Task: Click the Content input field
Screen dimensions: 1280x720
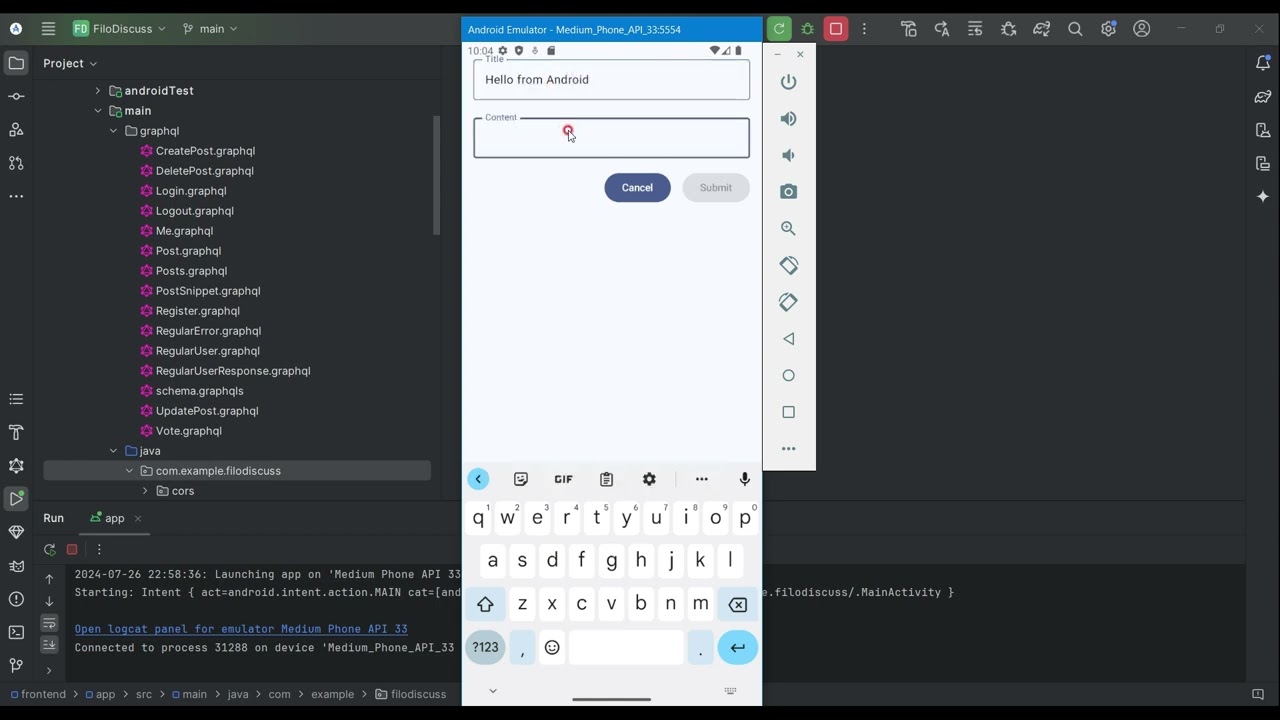Action: pyautogui.click(x=611, y=138)
